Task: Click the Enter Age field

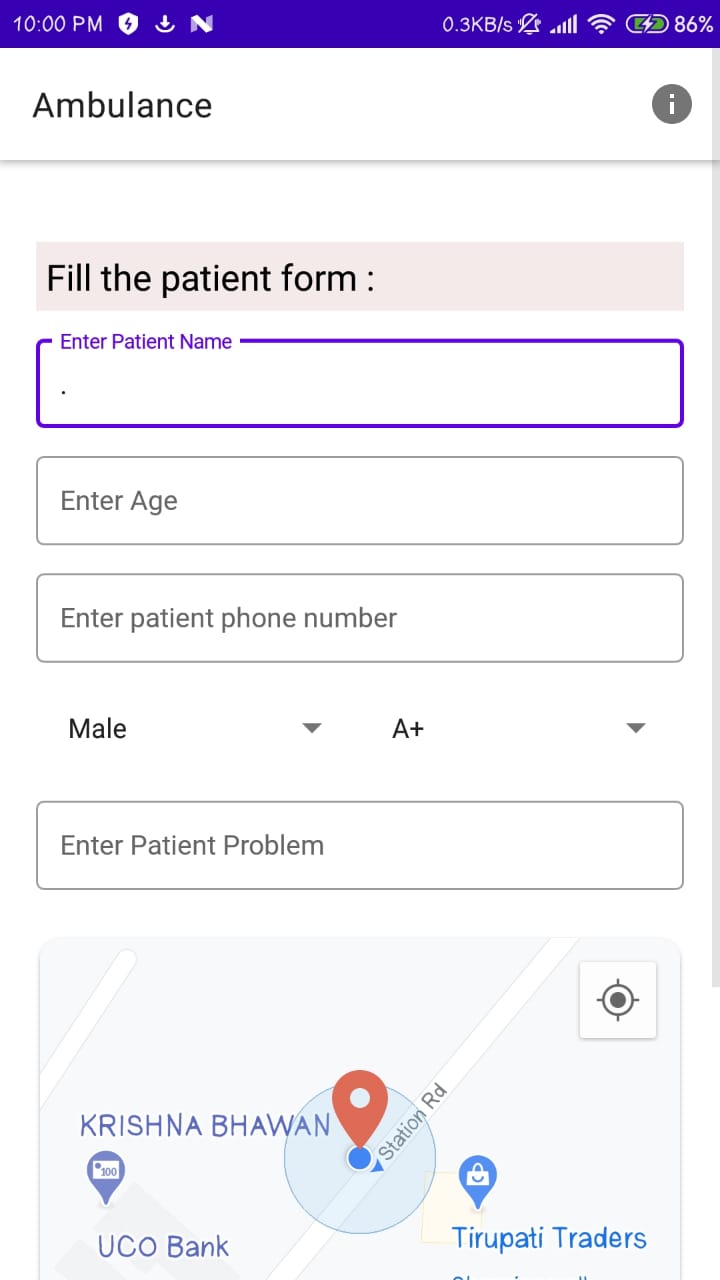Action: (360, 501)
